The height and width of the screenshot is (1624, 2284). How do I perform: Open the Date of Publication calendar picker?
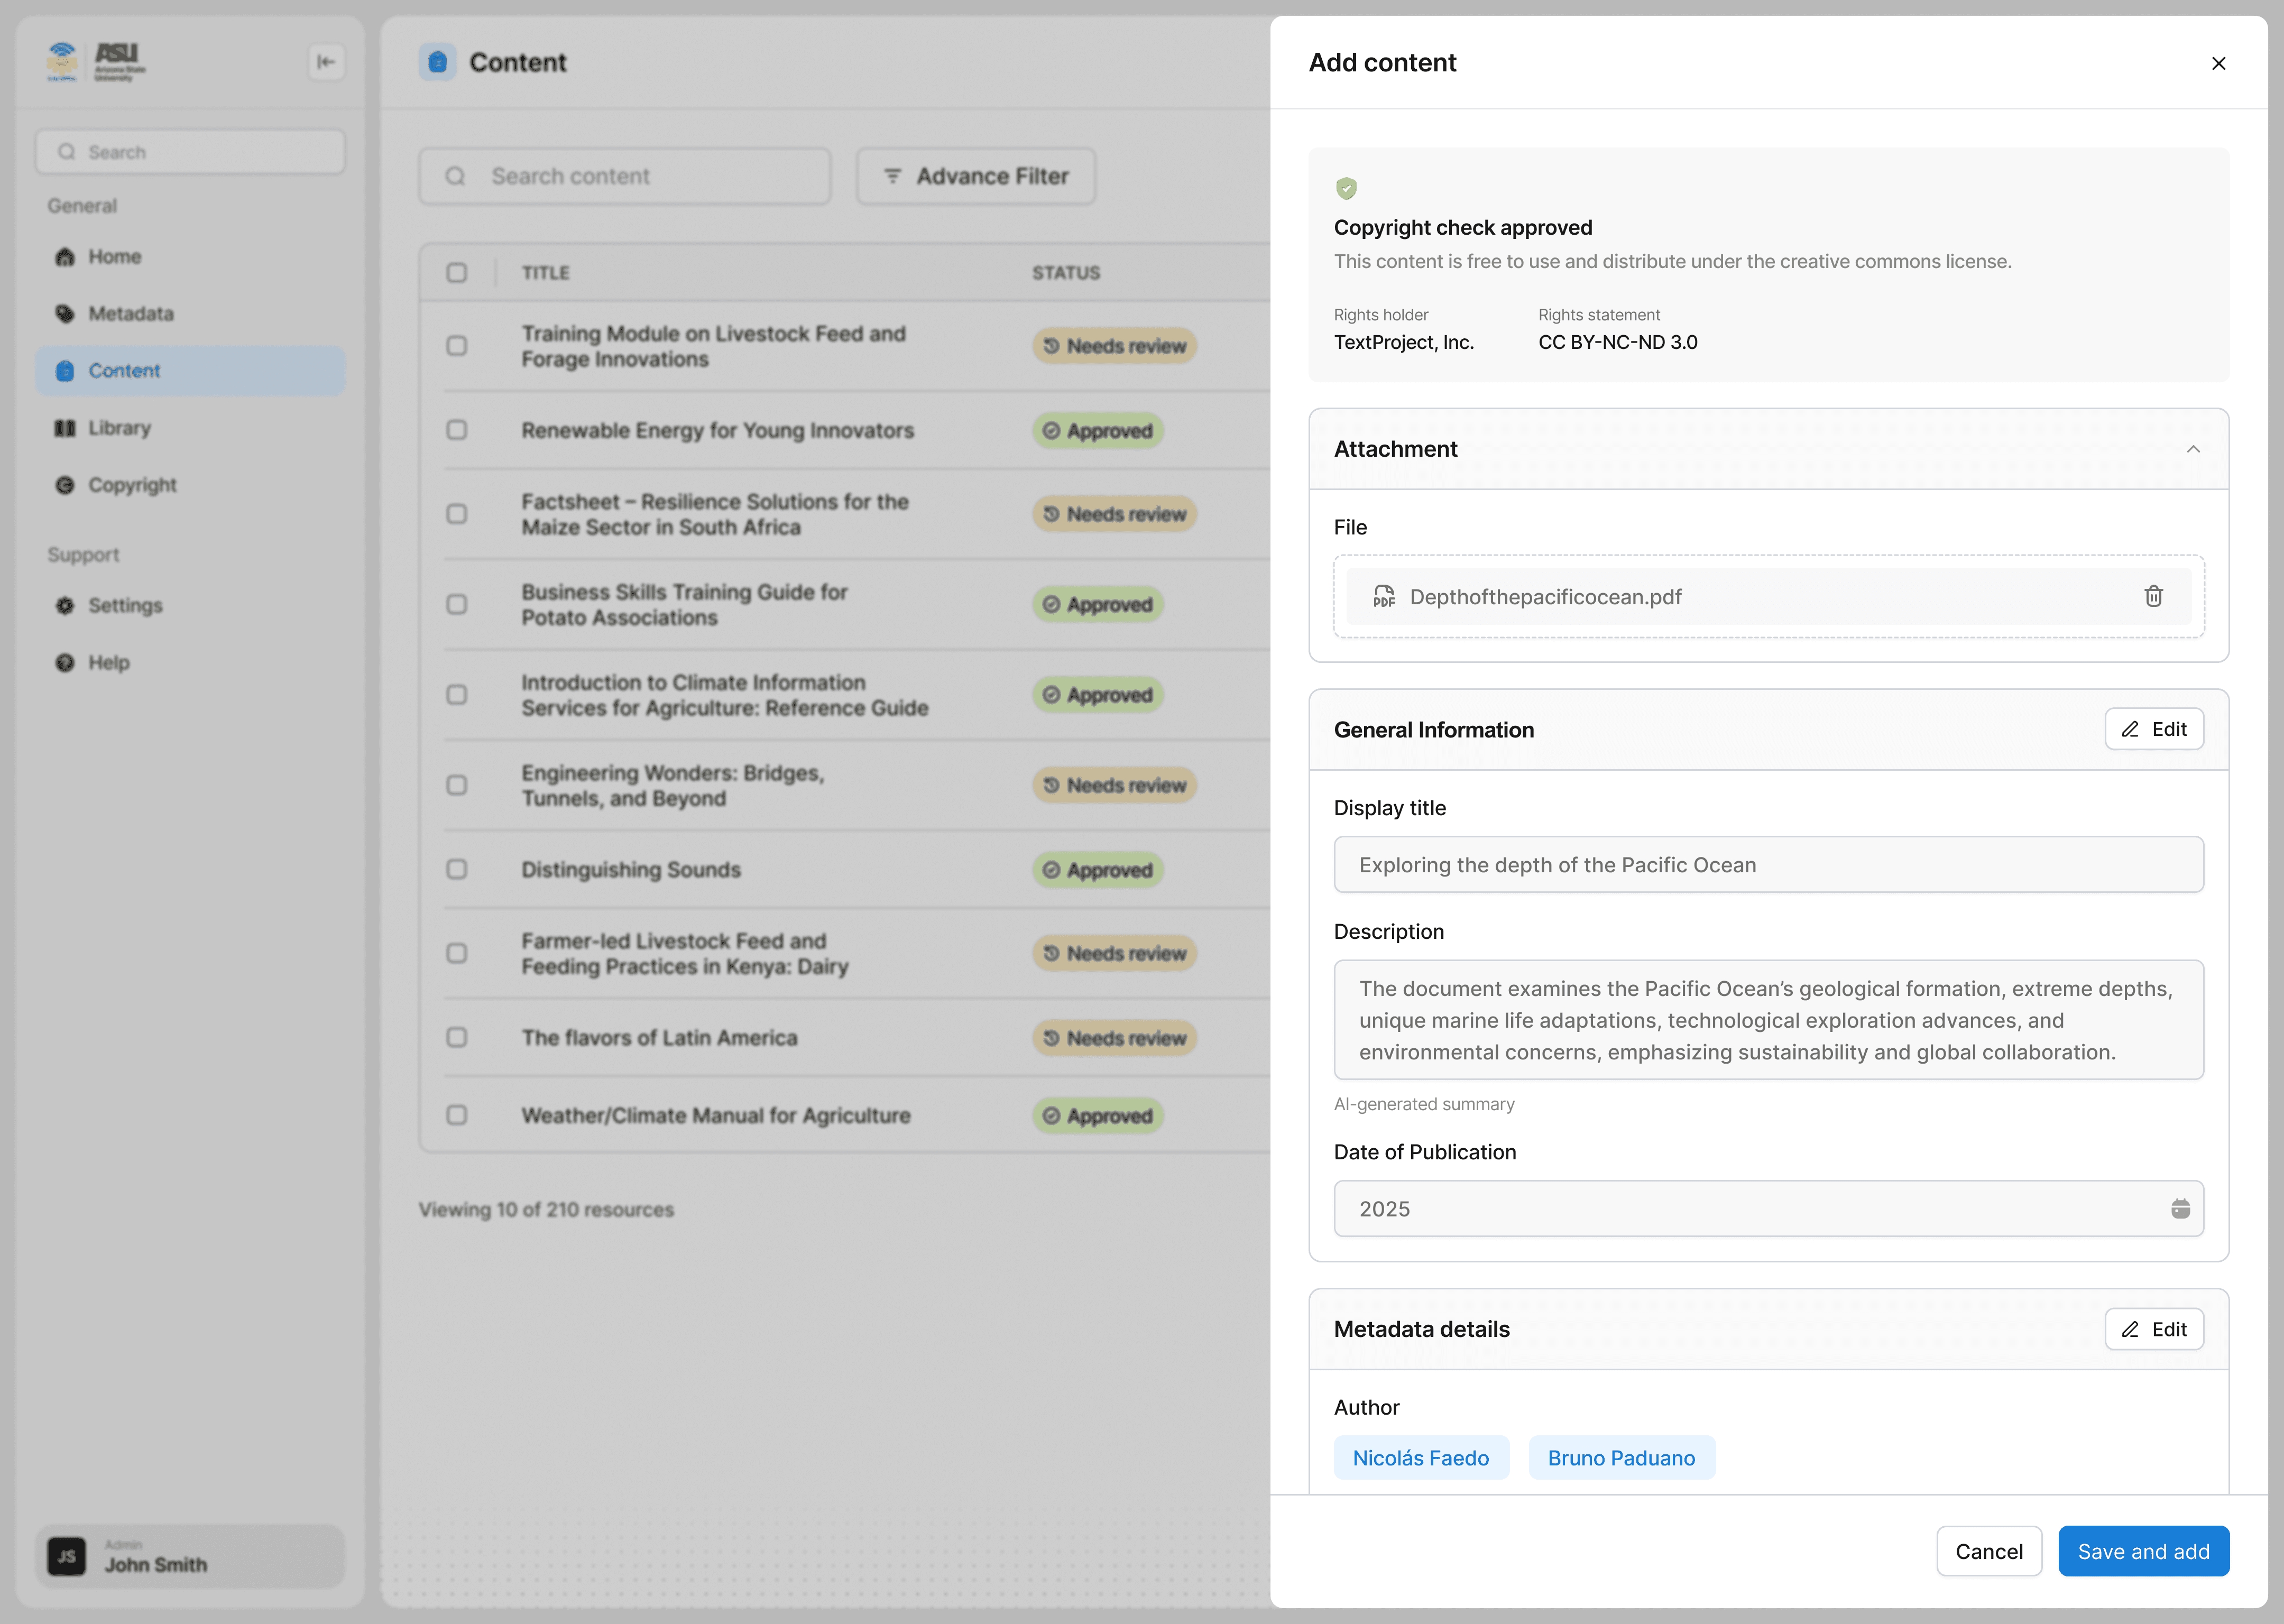point(2180,1208)
